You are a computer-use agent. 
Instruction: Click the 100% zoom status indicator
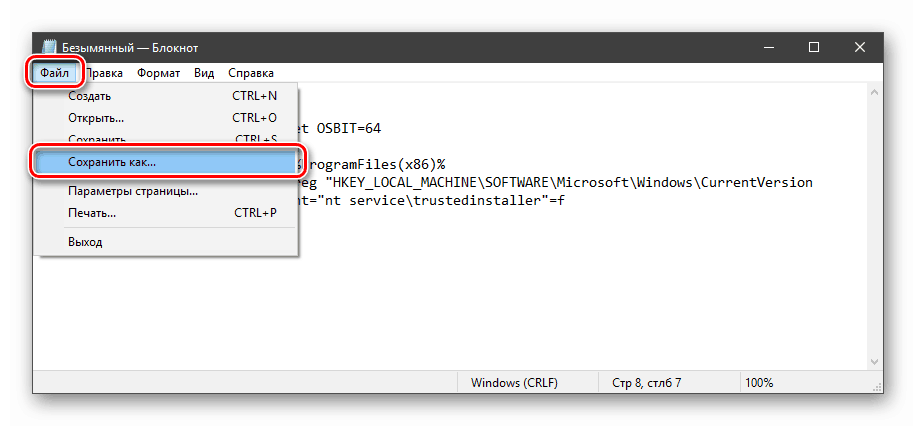759,383
